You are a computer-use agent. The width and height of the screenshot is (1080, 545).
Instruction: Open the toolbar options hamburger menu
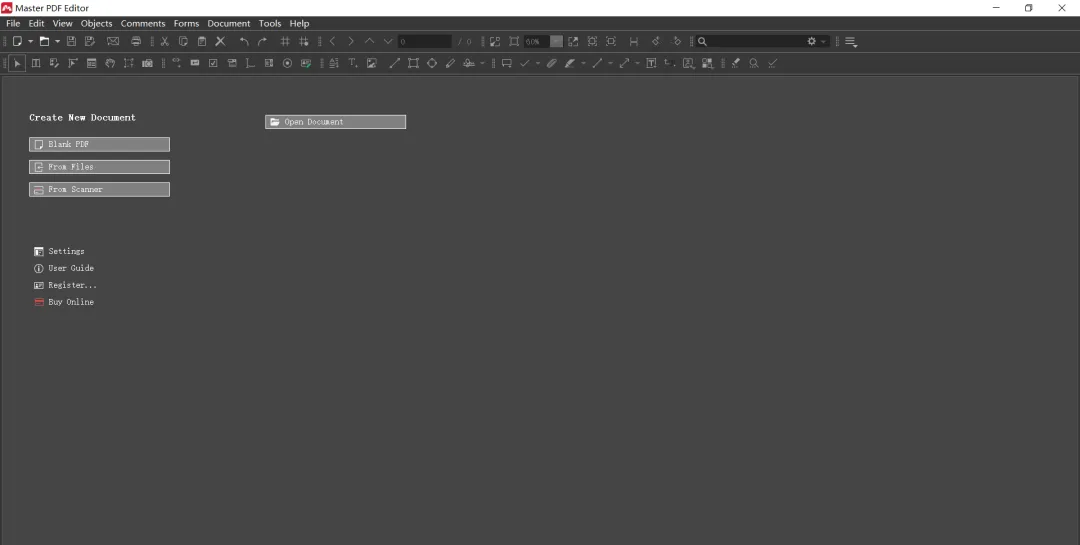[x=851, y=41]
